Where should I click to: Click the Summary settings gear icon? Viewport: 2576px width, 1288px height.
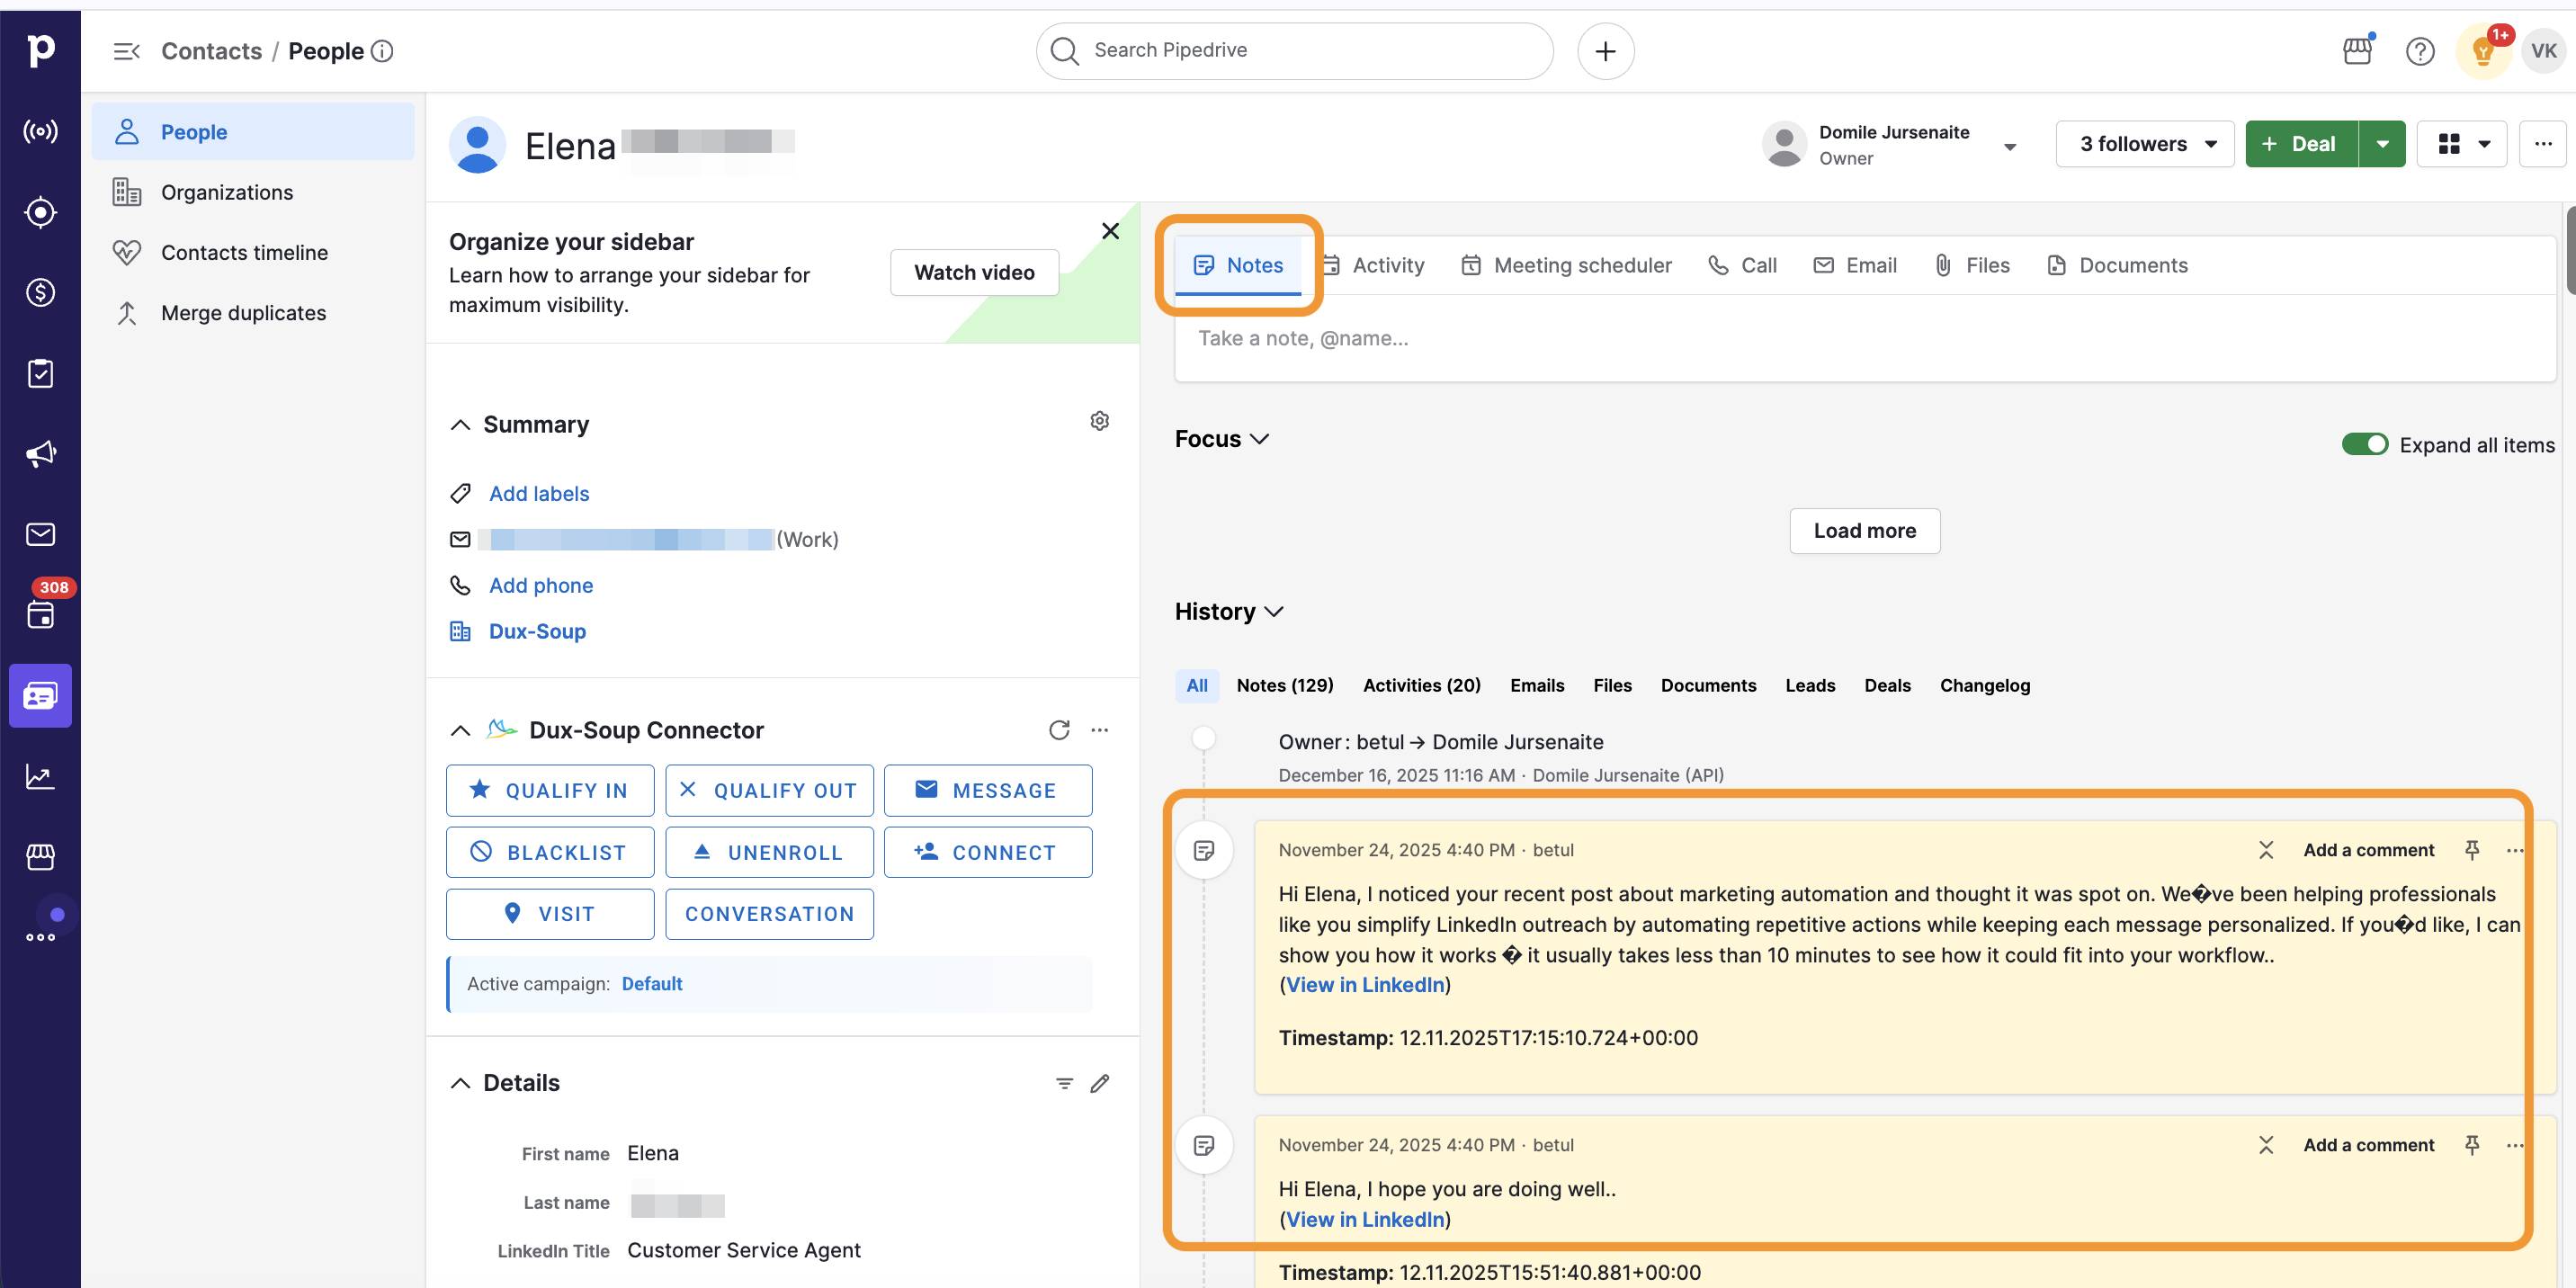click(x=1099, y=421)
